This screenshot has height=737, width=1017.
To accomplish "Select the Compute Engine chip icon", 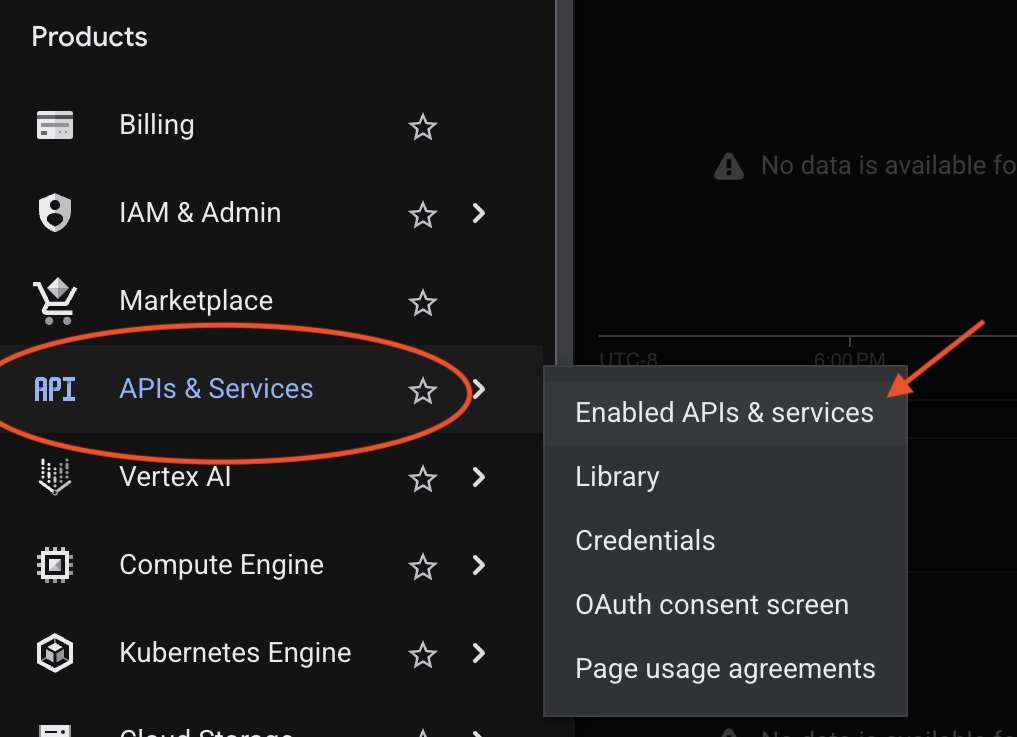I will coord(54,565).
